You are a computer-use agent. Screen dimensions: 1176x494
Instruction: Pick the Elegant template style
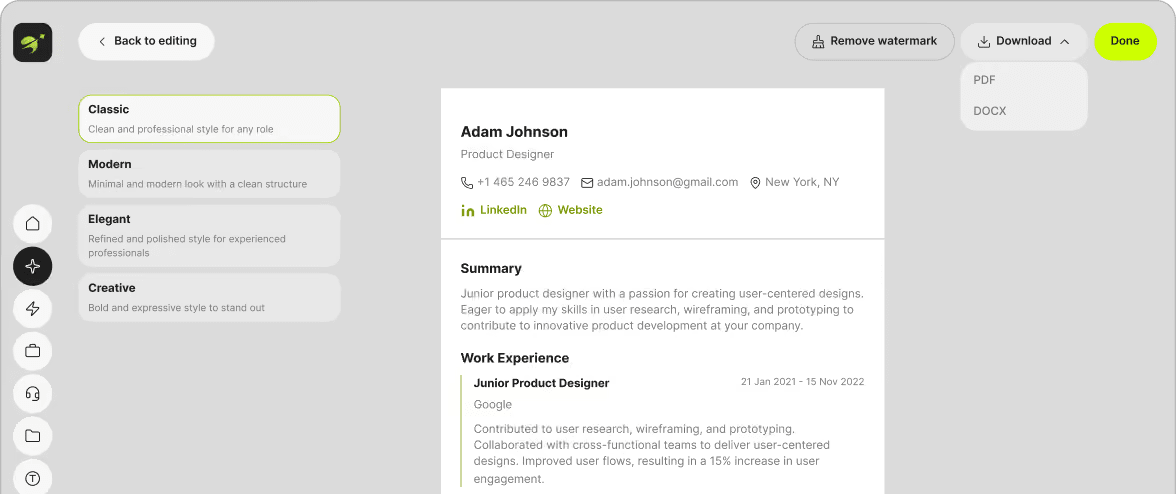pyautogui.click(x=209, y=236)
